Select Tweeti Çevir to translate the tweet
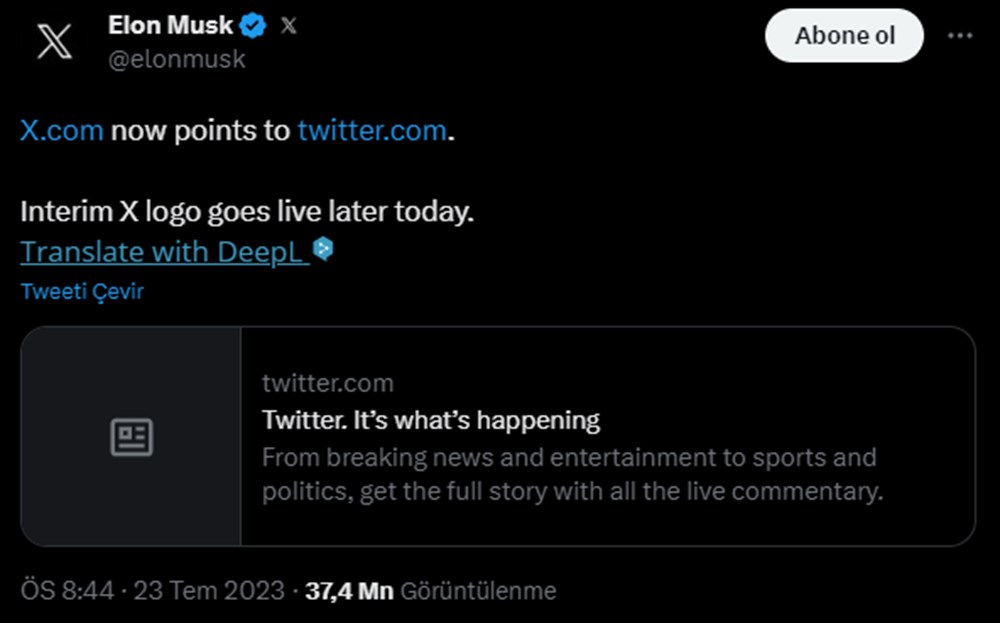Viewport: 1000px width, 623px height. point(82,291)
